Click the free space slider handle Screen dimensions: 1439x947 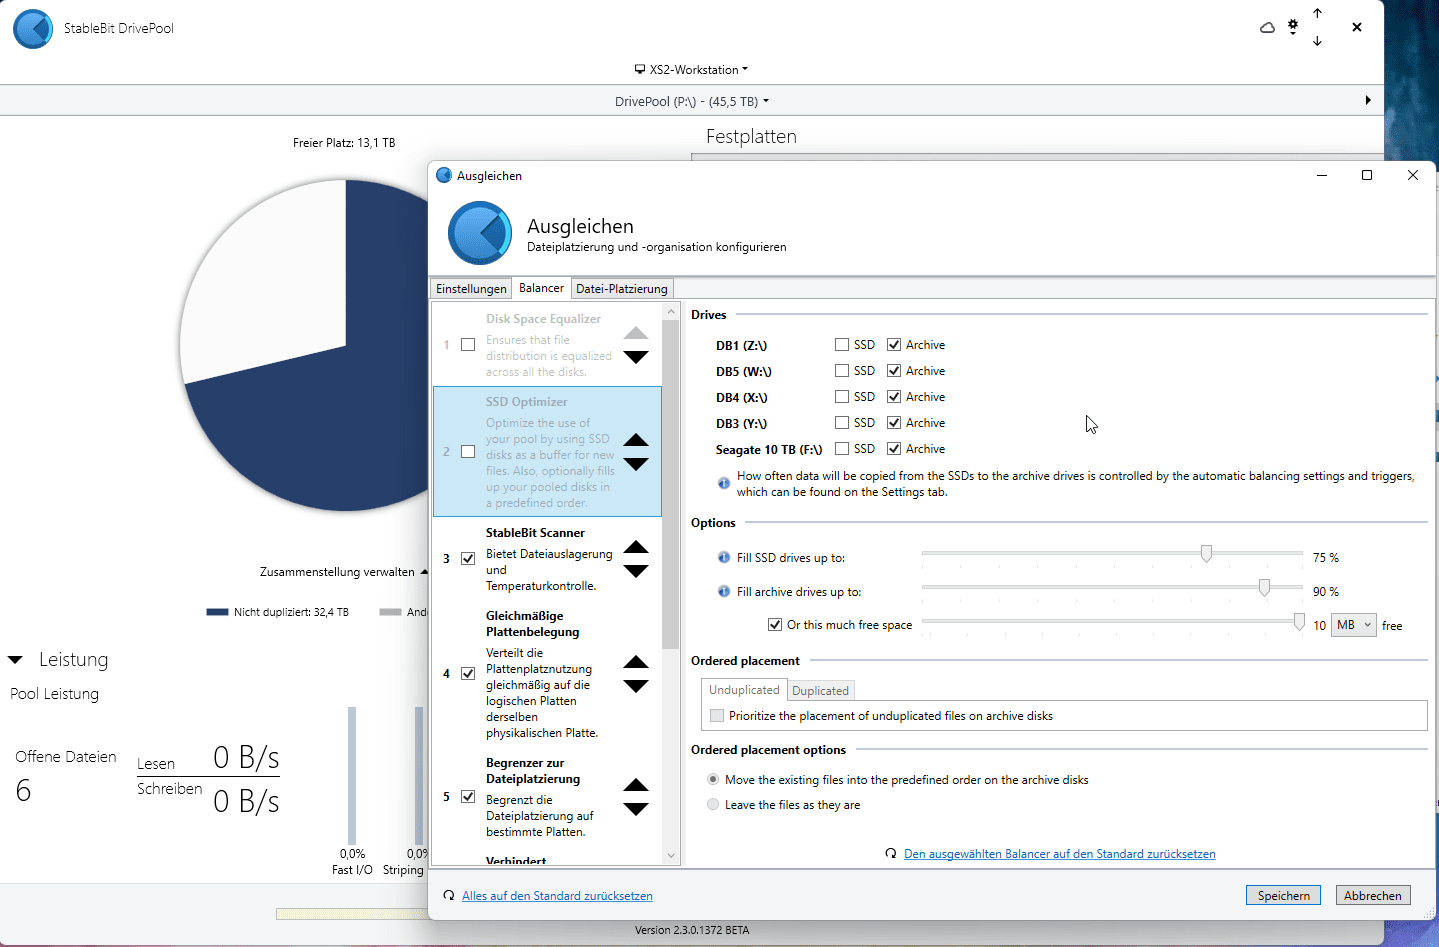[1299, 622]
